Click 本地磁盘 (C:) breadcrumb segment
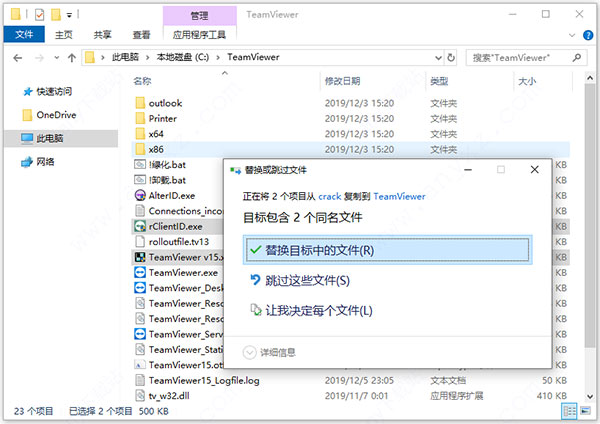Screen dimensions: 600x424 [x=183, y=57]
